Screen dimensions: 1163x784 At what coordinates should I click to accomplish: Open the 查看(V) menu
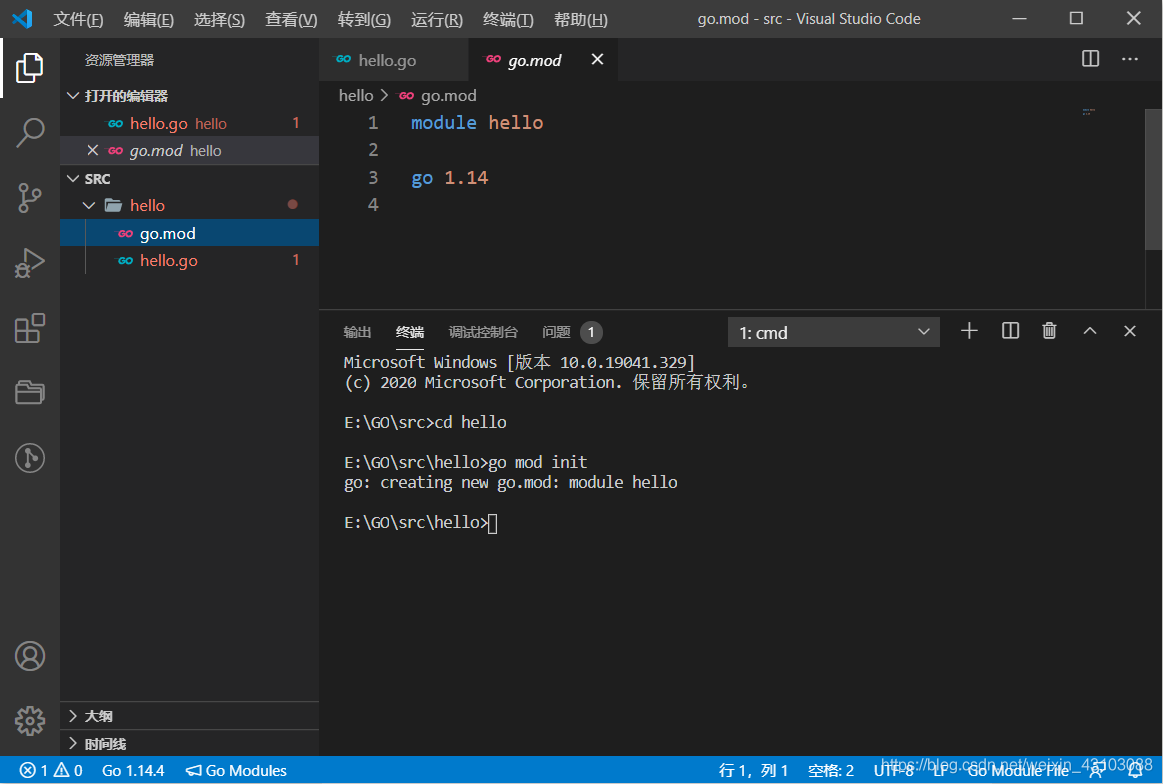pyautogui.click(x=291, y=19)
